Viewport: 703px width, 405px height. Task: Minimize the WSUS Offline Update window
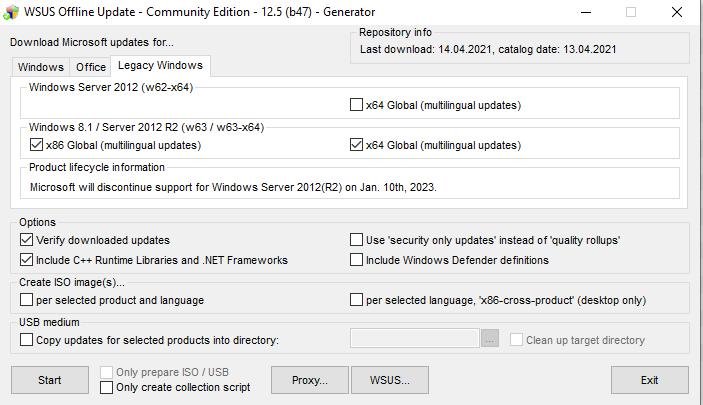584,12
